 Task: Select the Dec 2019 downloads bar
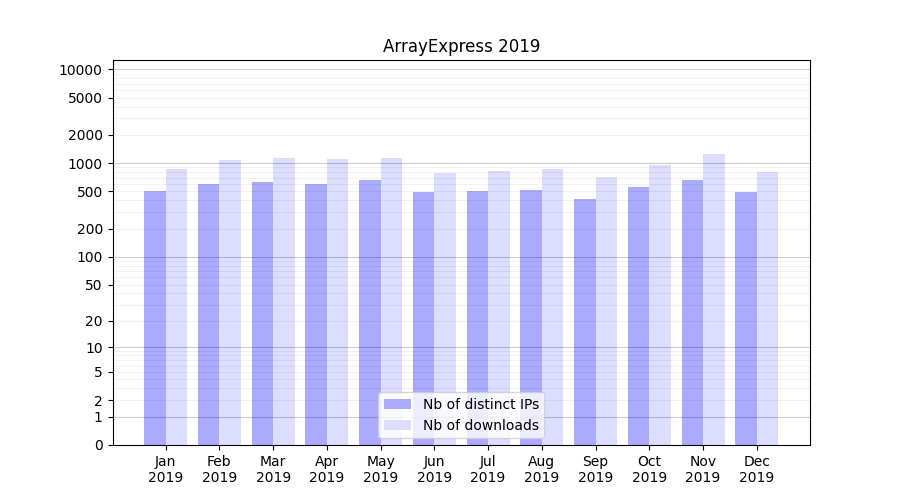768,308
